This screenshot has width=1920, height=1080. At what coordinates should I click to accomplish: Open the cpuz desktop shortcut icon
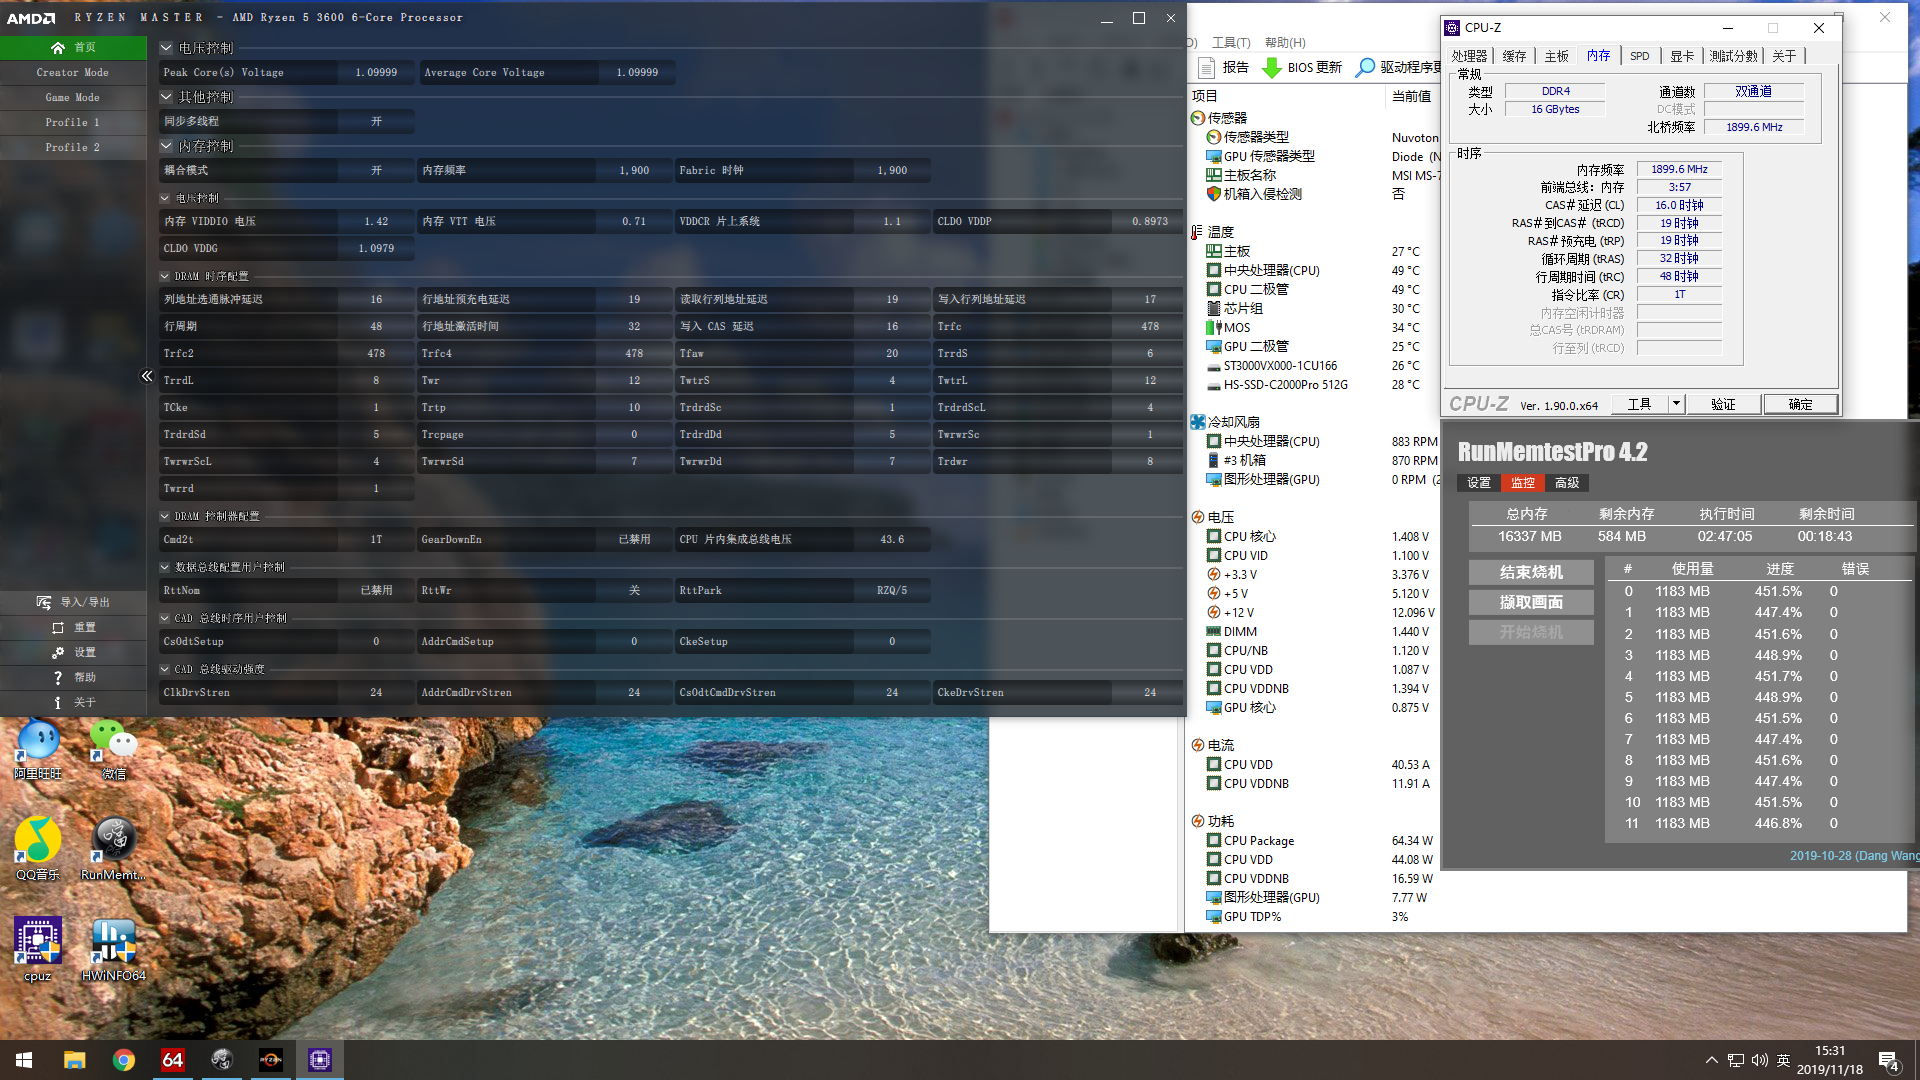(x=38, y=942)
